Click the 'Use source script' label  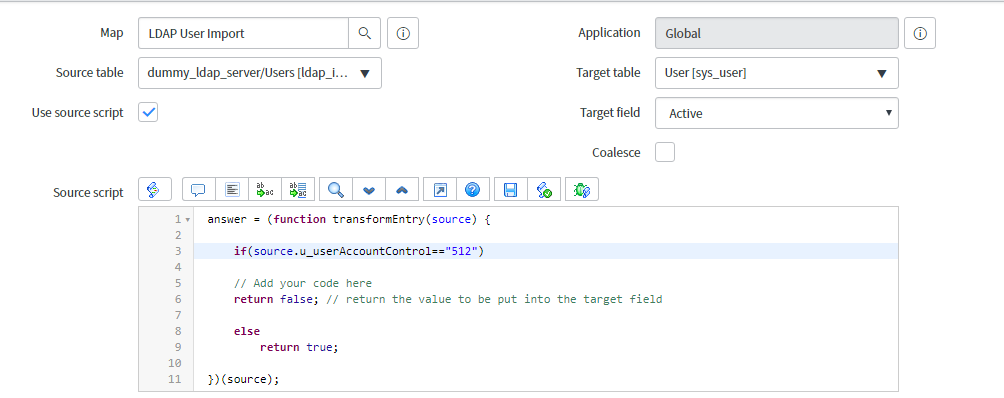coord(77,113)
